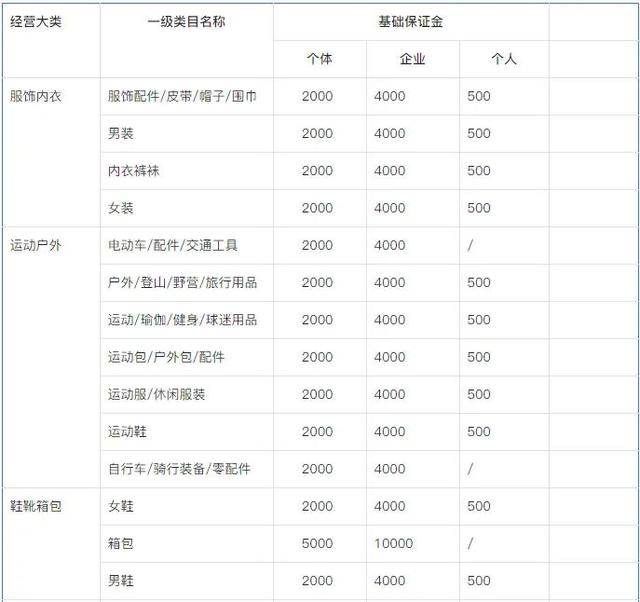Select the 运动鞋 row name
The width and height of the screenshot is (640, 602).
(x=127, y=432)
